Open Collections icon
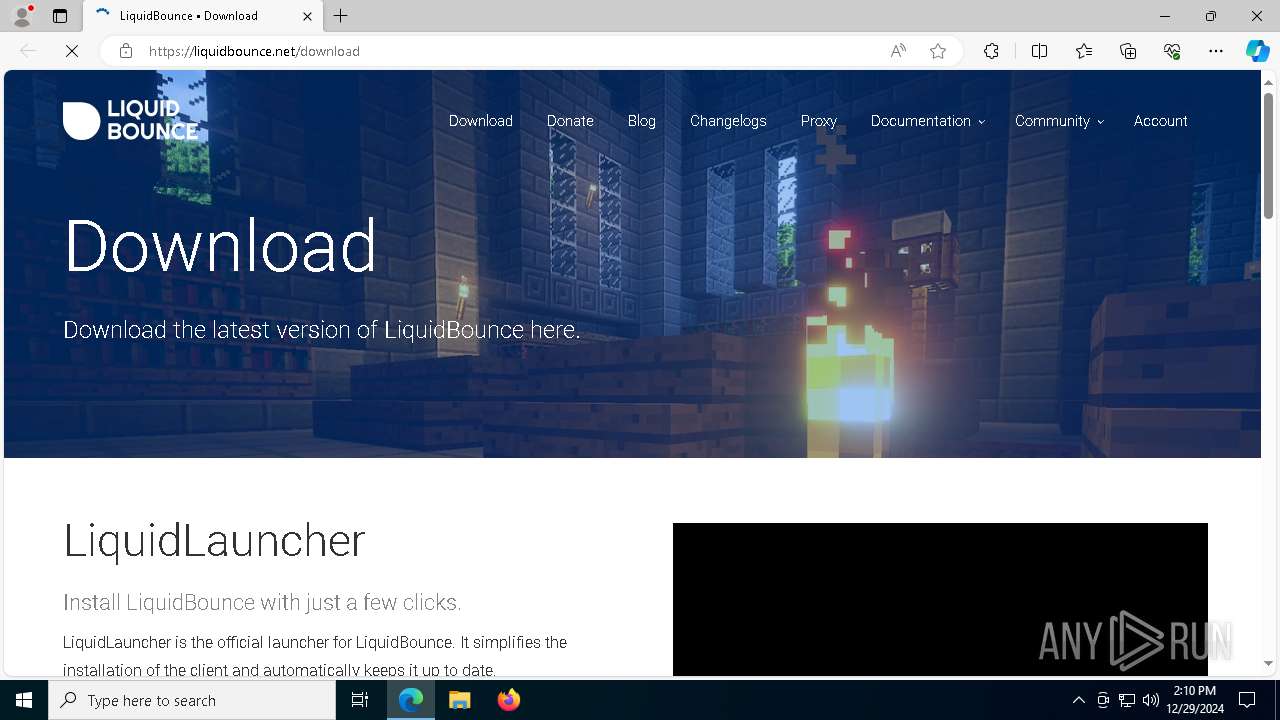The width and height of the screenshot is (1280, 720). 1128,51
